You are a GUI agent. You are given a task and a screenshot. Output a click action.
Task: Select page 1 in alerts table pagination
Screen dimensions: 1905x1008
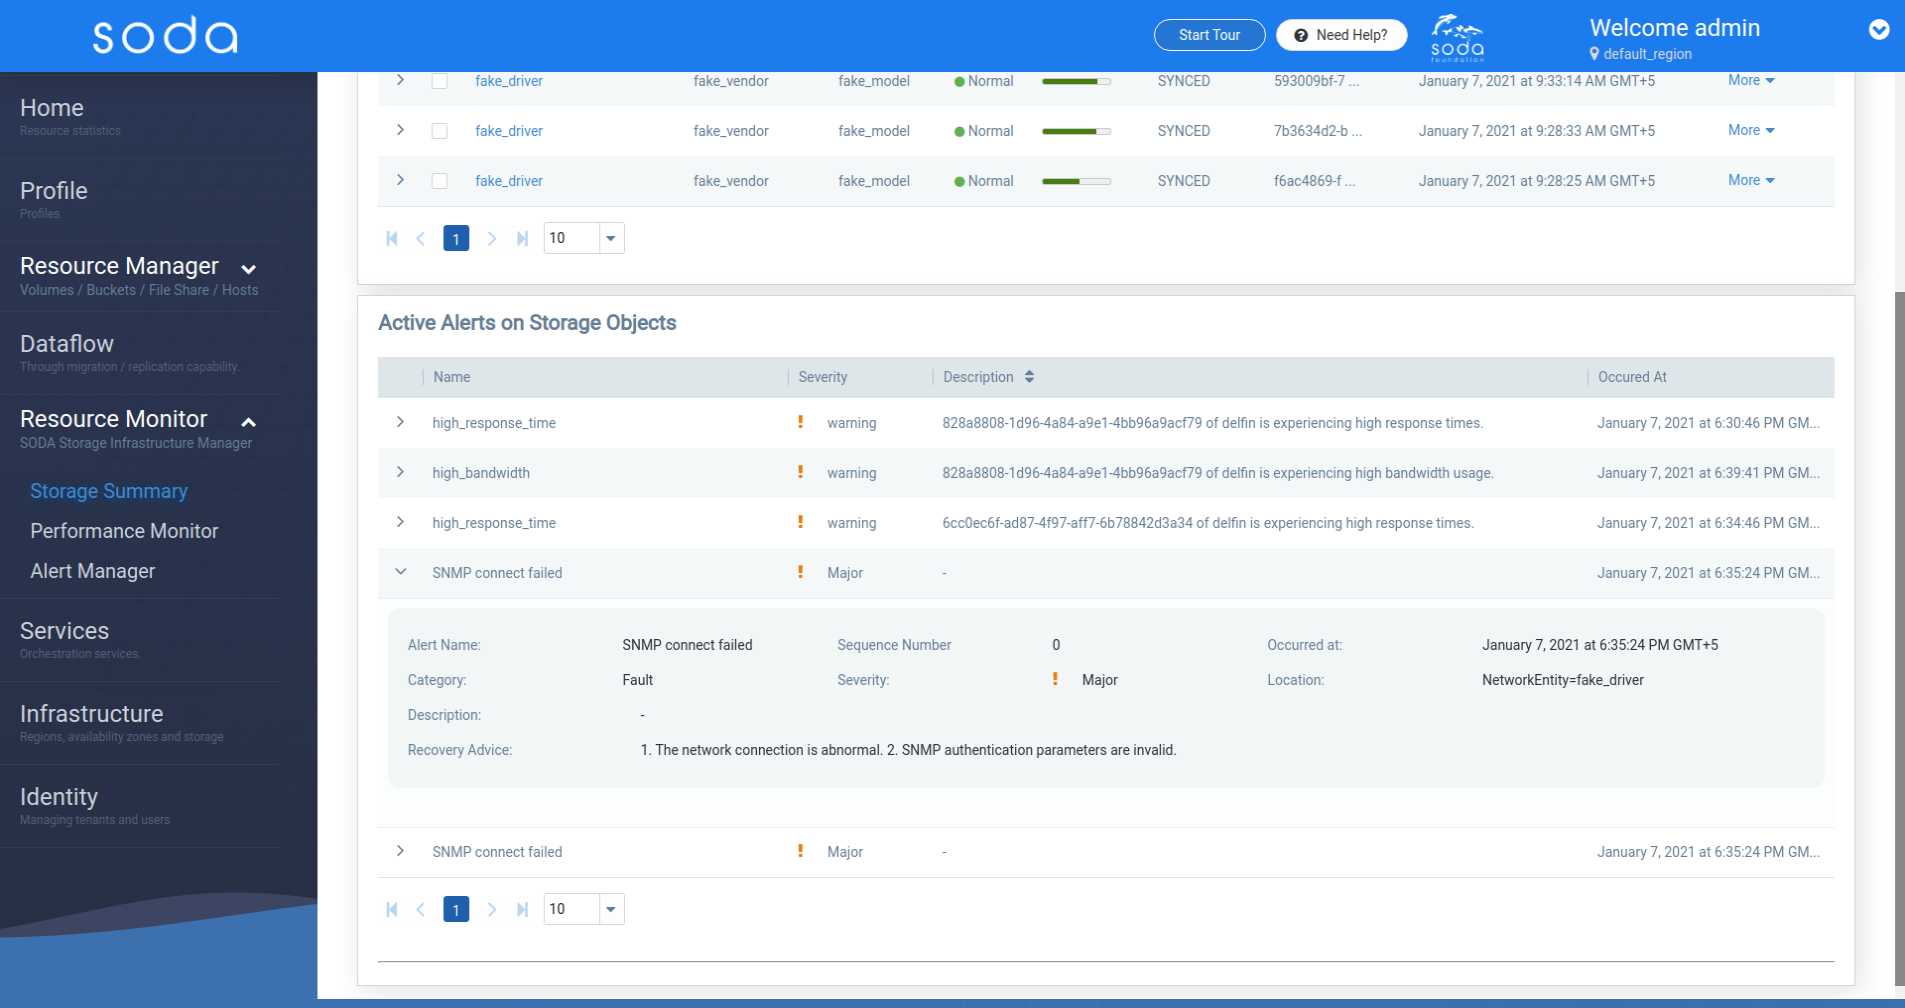coord(456,909)
